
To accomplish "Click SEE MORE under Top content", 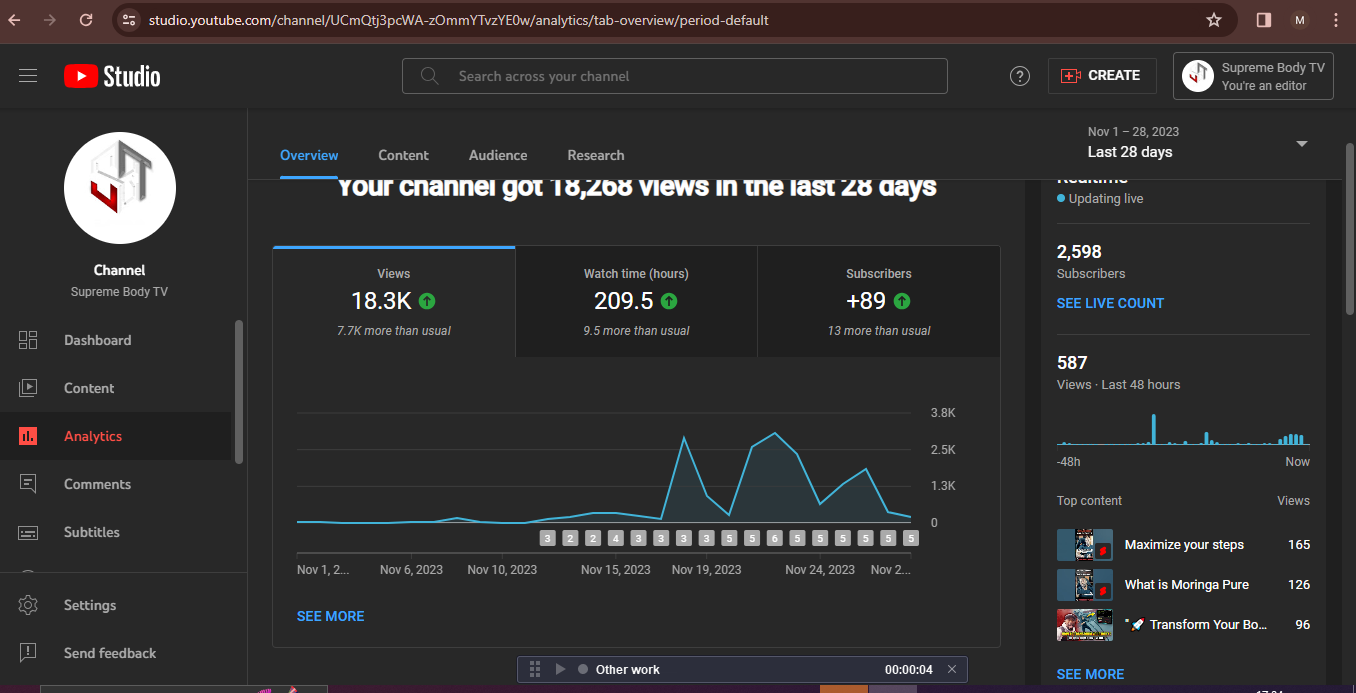I will click(x=1090, y=674).
